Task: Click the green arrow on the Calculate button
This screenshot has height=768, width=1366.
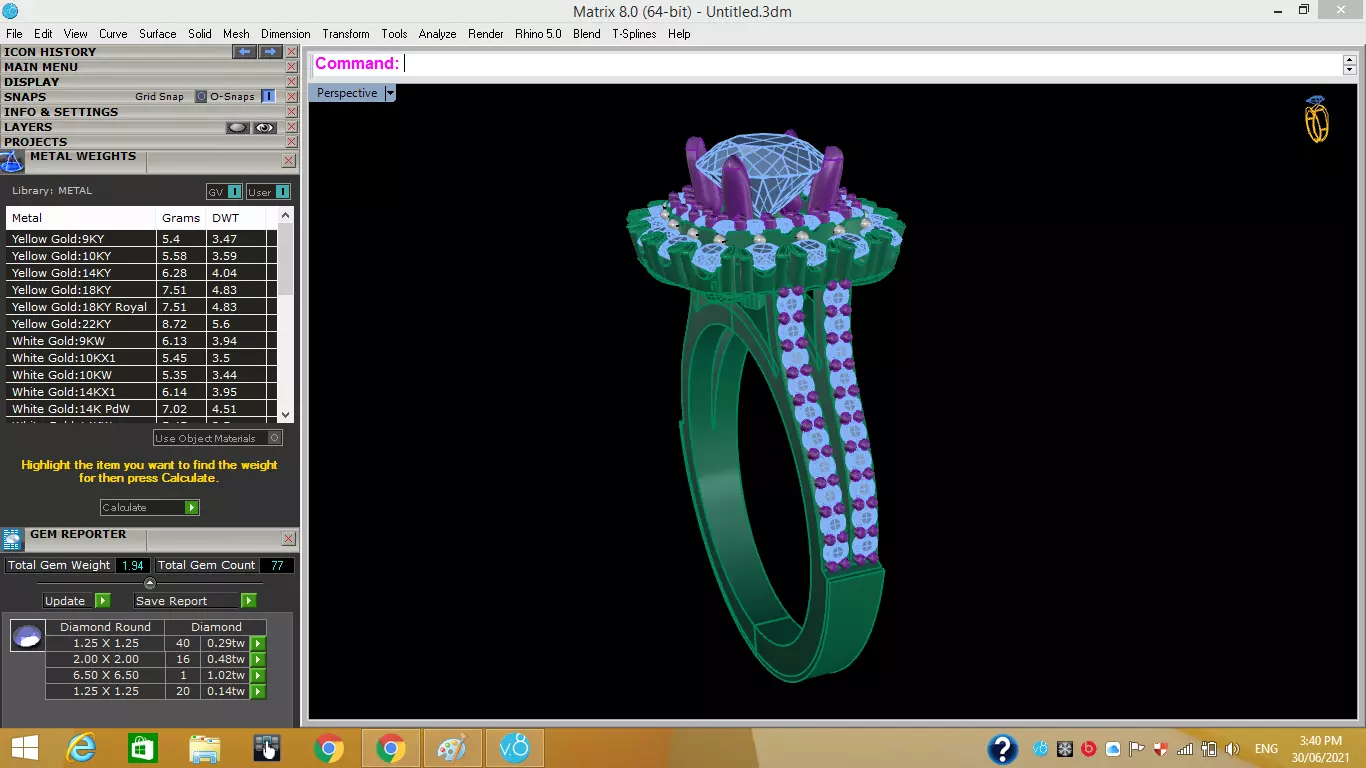Action: [192, 508]
